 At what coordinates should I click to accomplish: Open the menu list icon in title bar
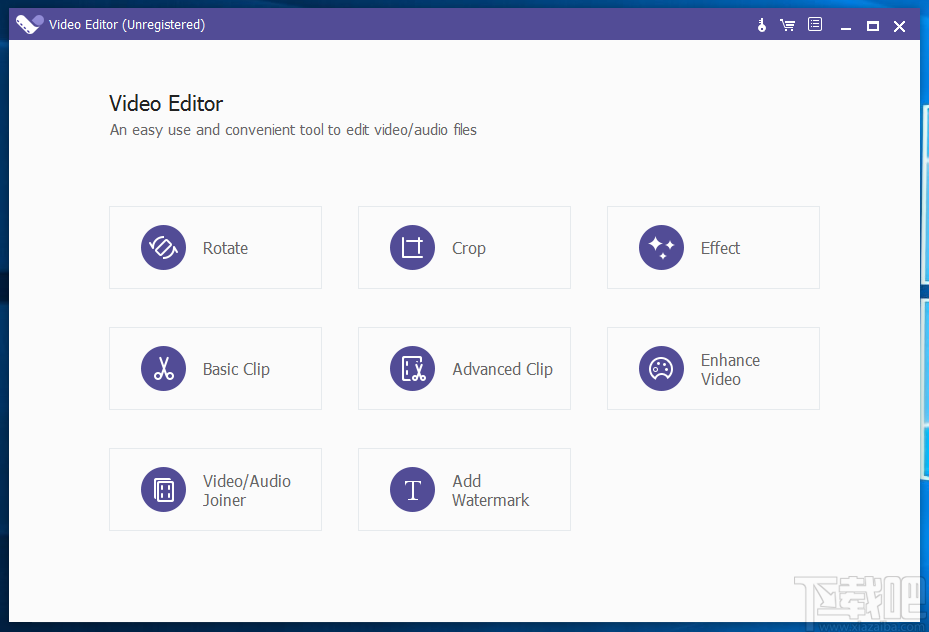point(815,24)
